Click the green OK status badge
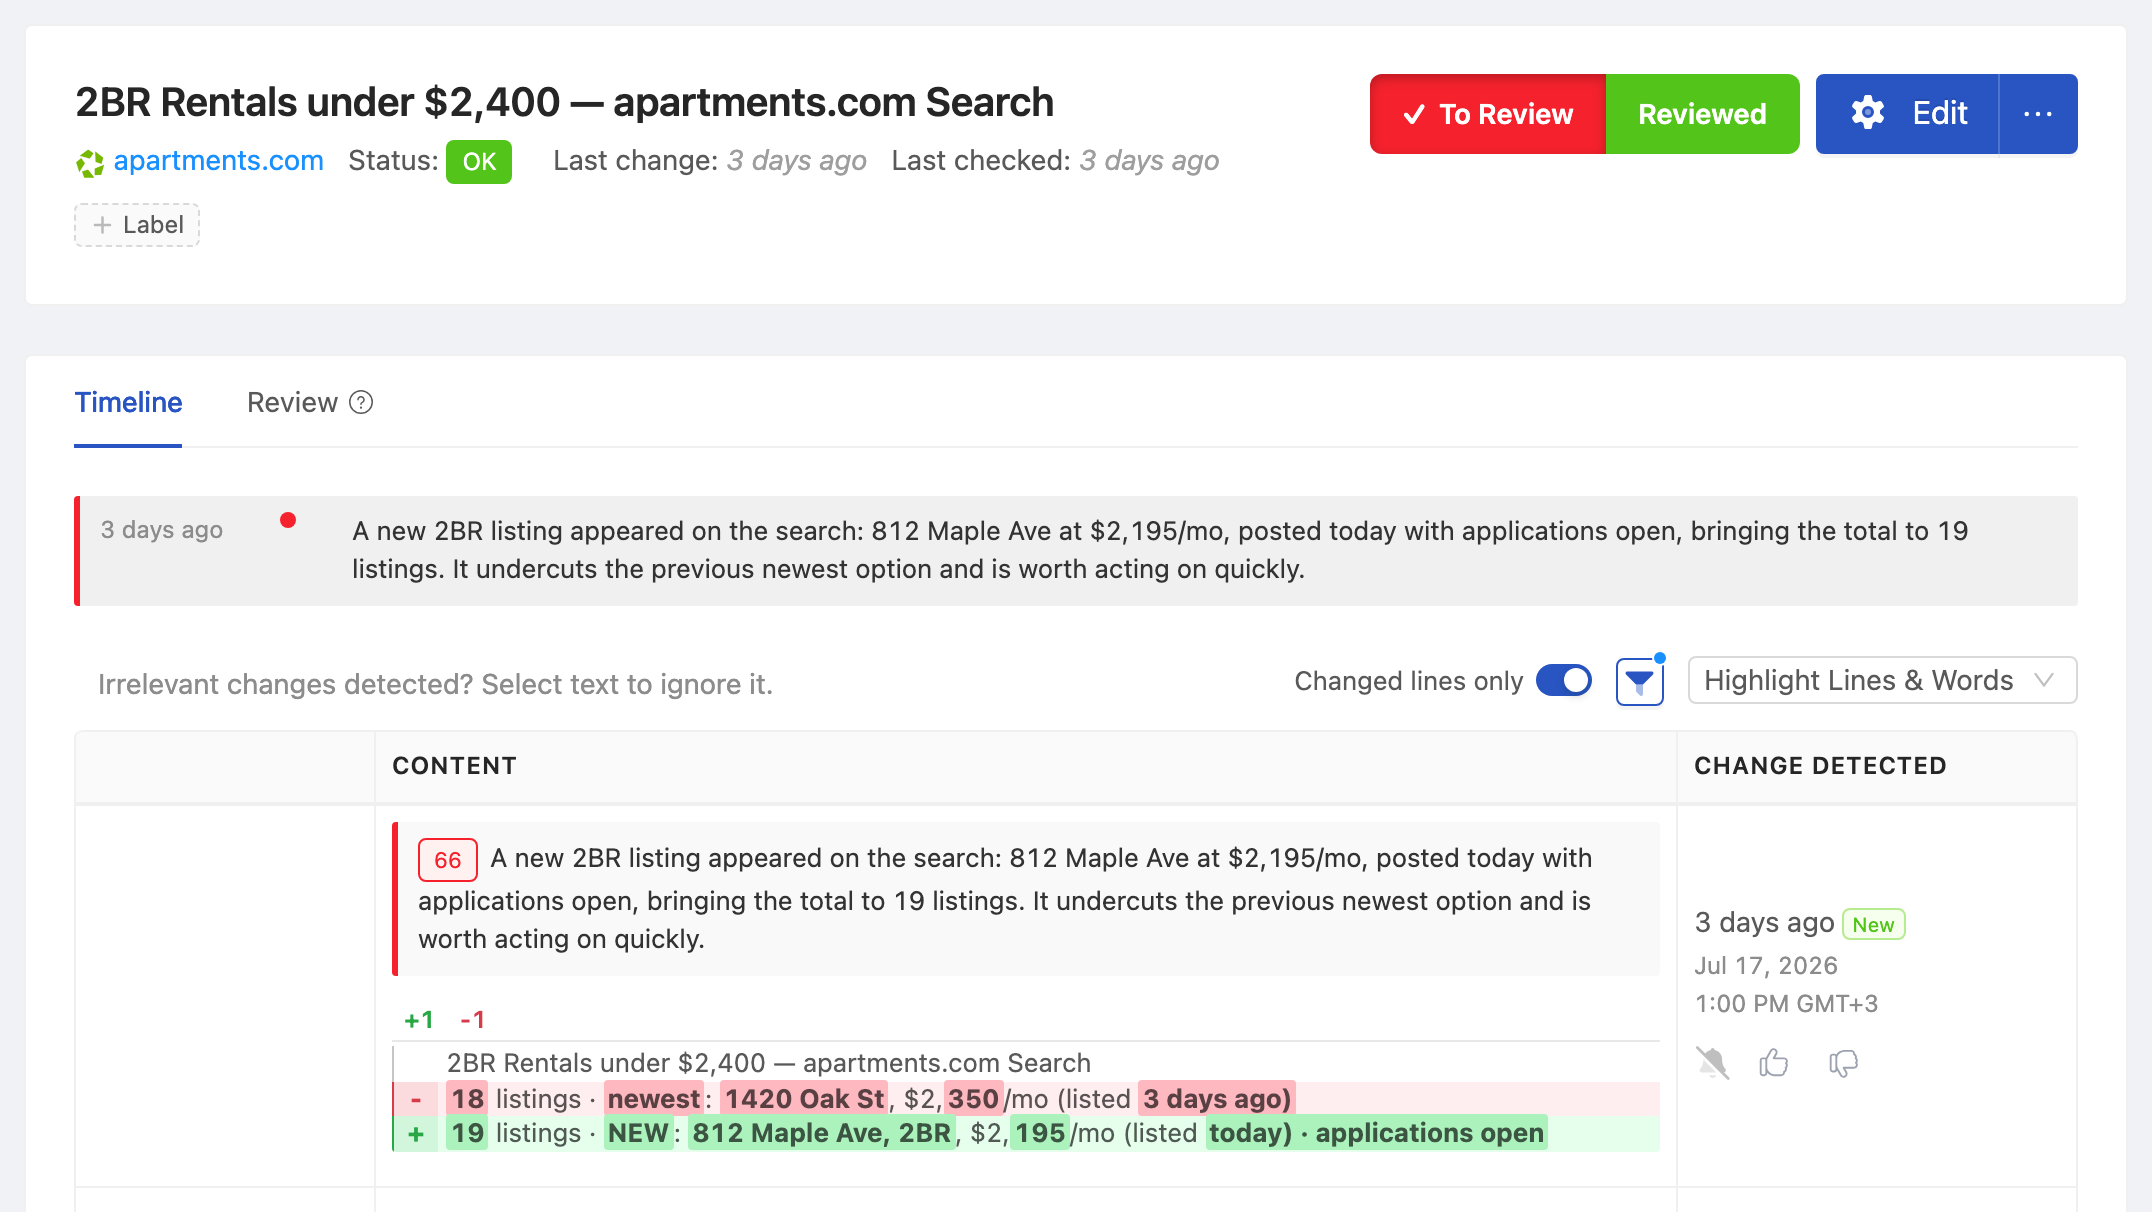The height and width of the screenshot is (1212, 2152). (479, 162)
